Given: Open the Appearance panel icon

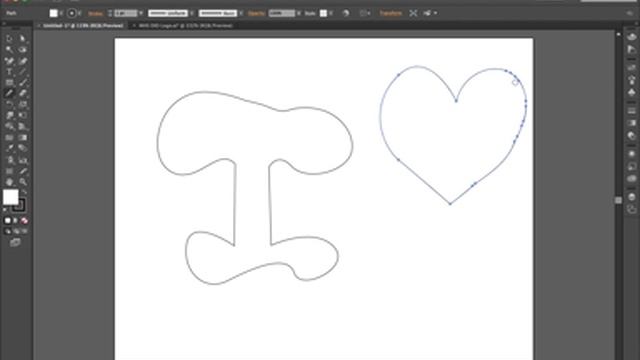Looking at the screenshot, I should coord(632,154).
